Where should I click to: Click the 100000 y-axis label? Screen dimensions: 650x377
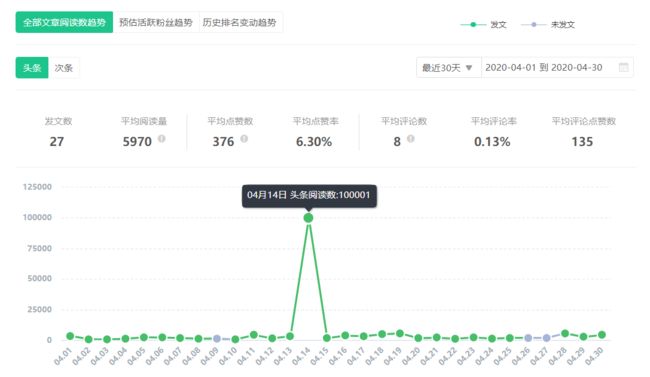tap(37, 217)
